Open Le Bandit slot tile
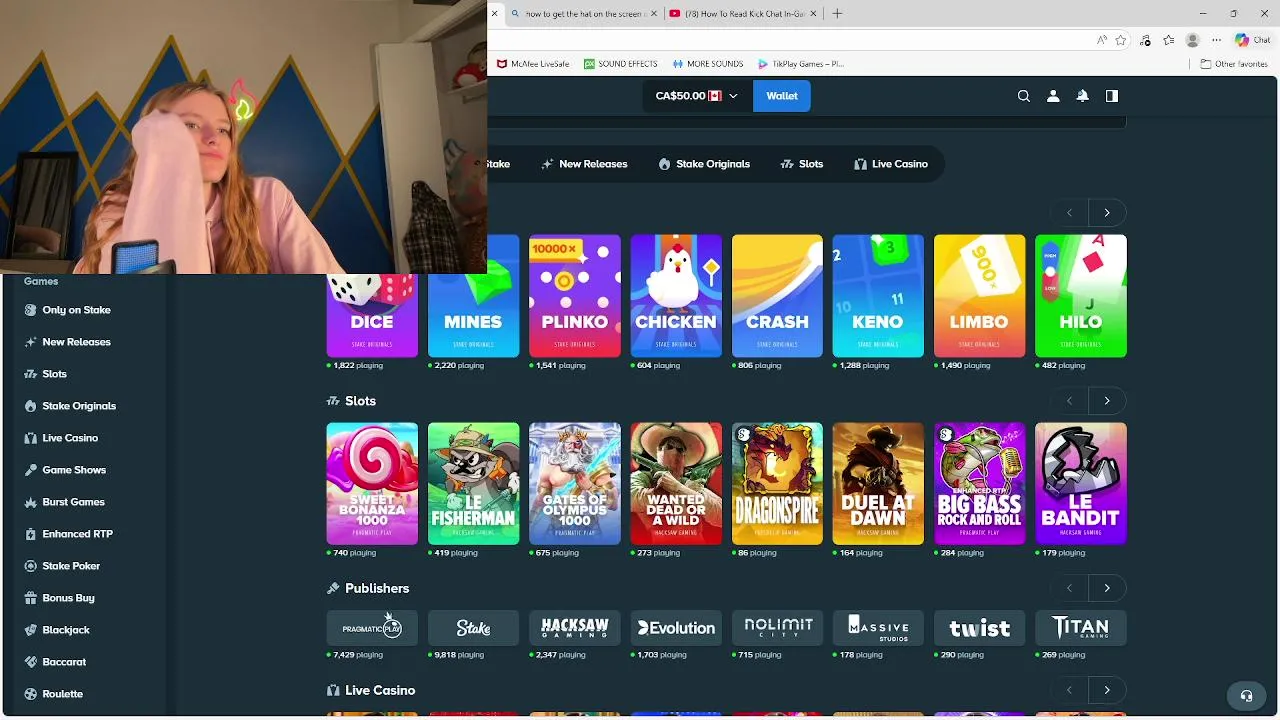 [1081, 484]
